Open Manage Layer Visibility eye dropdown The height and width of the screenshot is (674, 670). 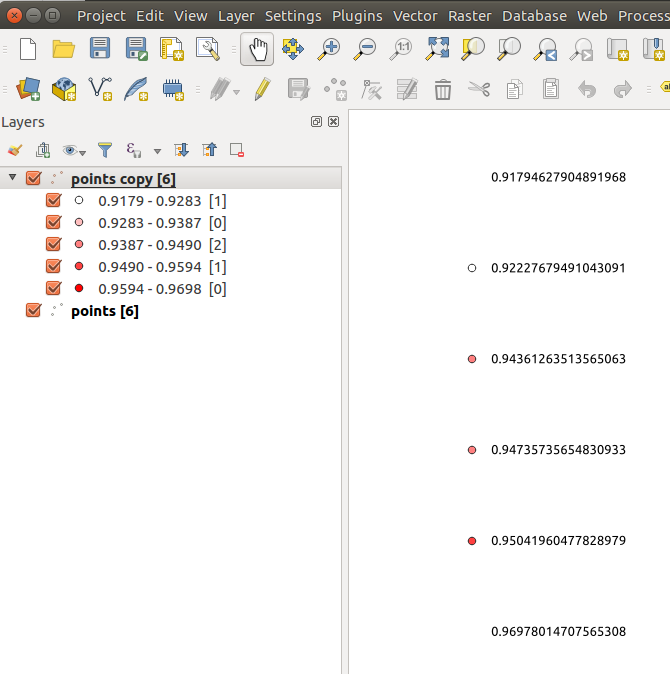coord(74,150)
